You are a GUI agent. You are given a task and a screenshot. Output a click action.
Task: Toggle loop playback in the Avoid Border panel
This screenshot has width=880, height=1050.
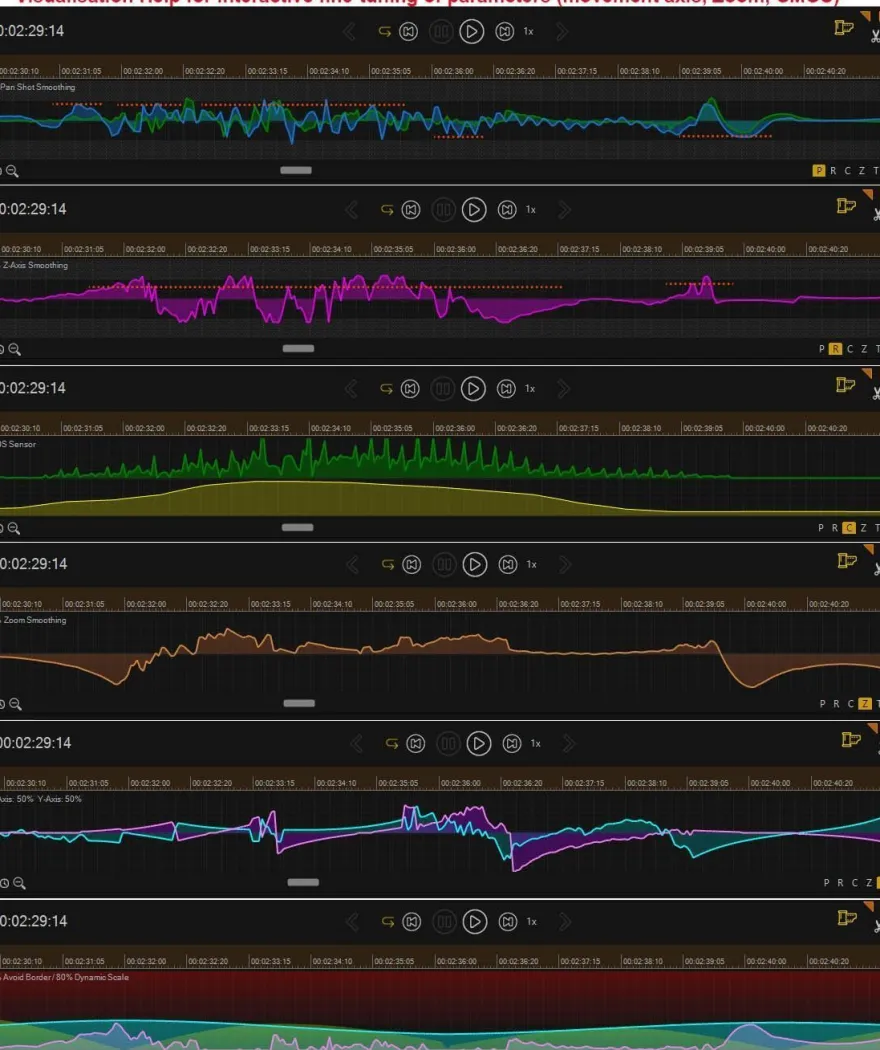coord(388,921)
